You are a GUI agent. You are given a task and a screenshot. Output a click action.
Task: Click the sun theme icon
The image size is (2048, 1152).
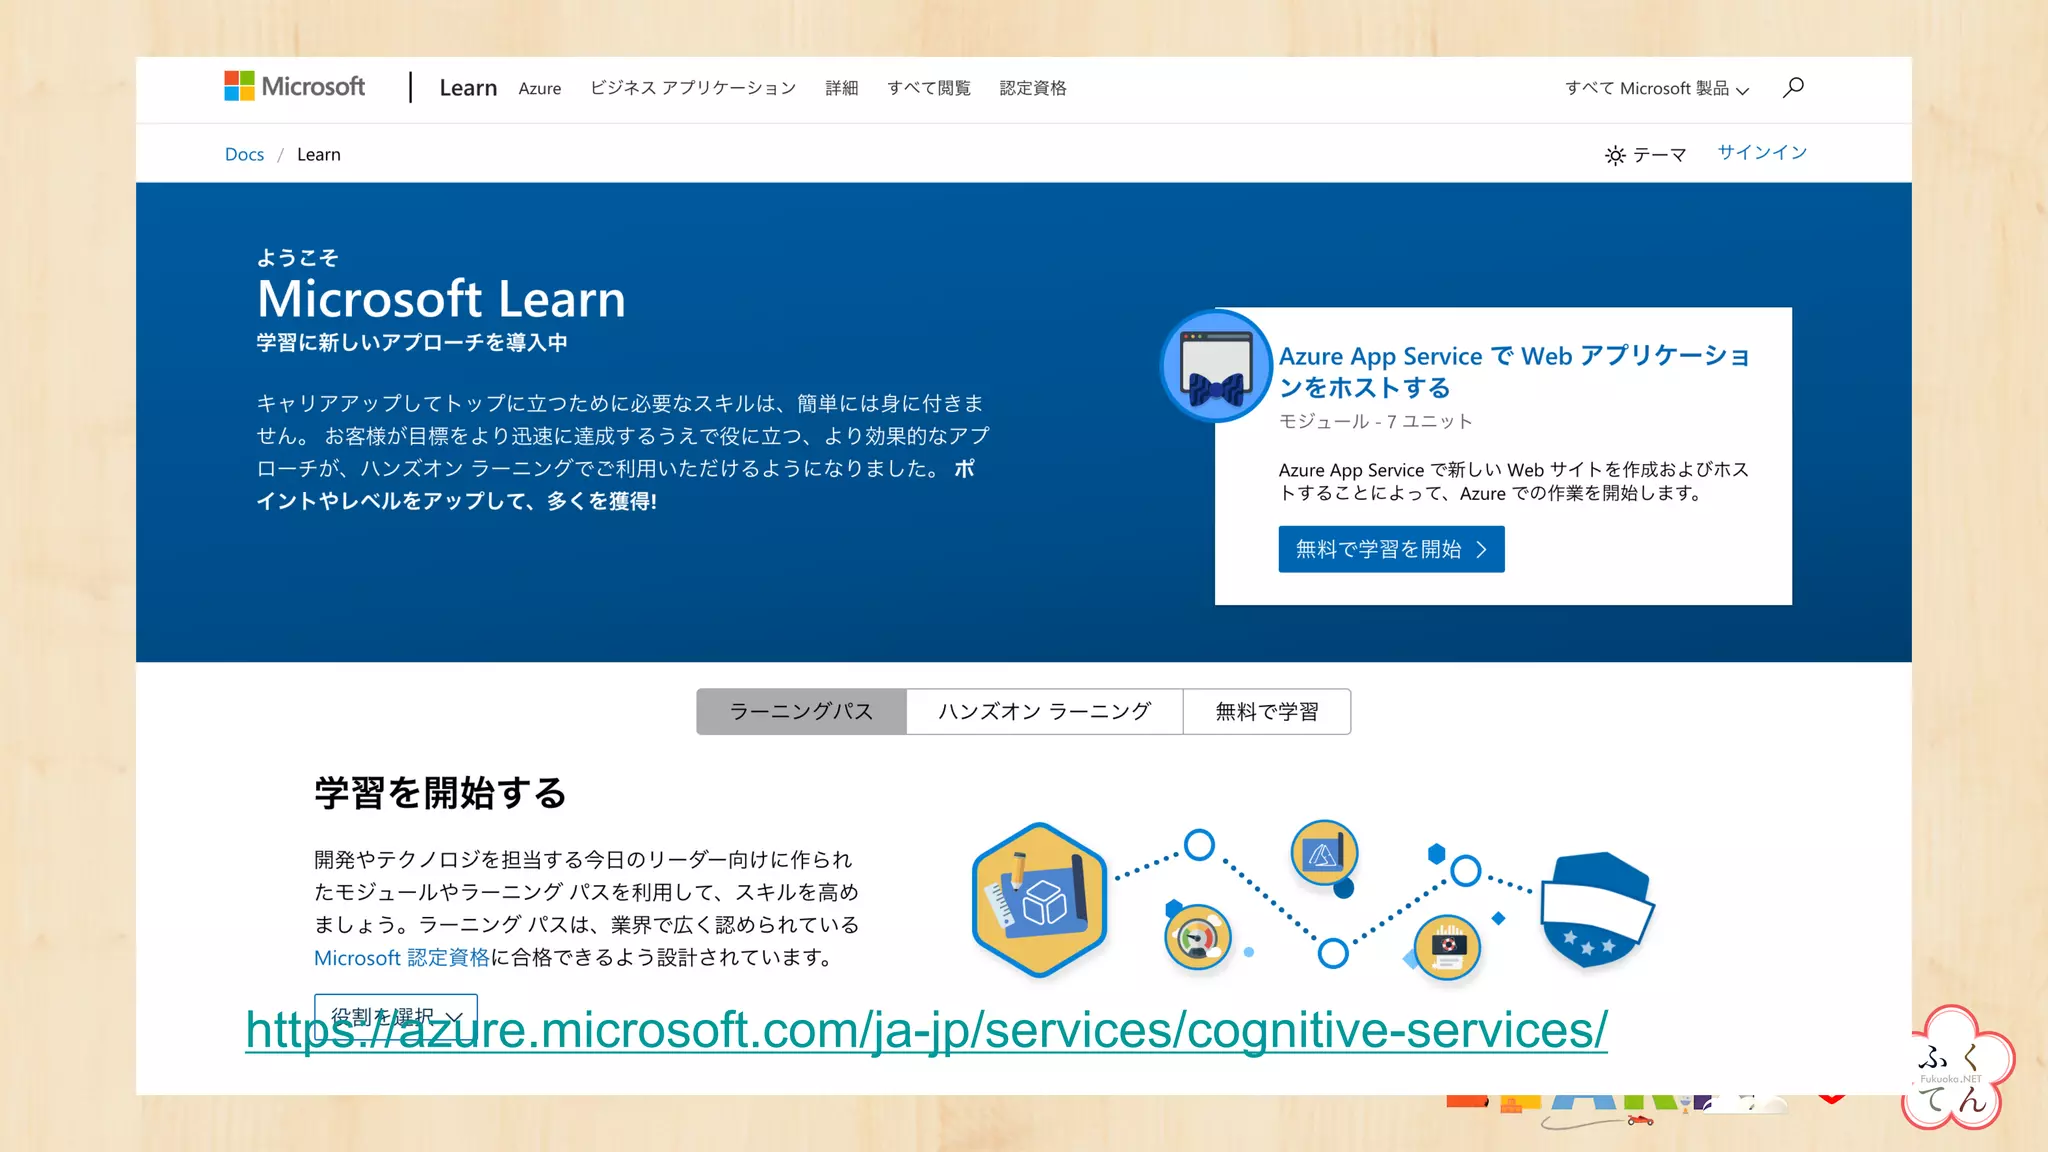point(1615,155)
